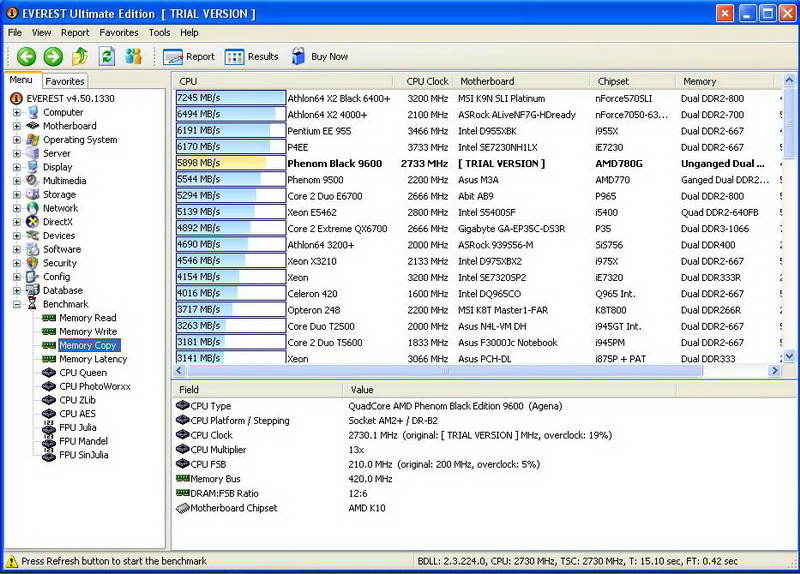The height and width of the screenshot is (574, 800).
Task: Open the Tools menu
Action: click(x=159, y=33)
